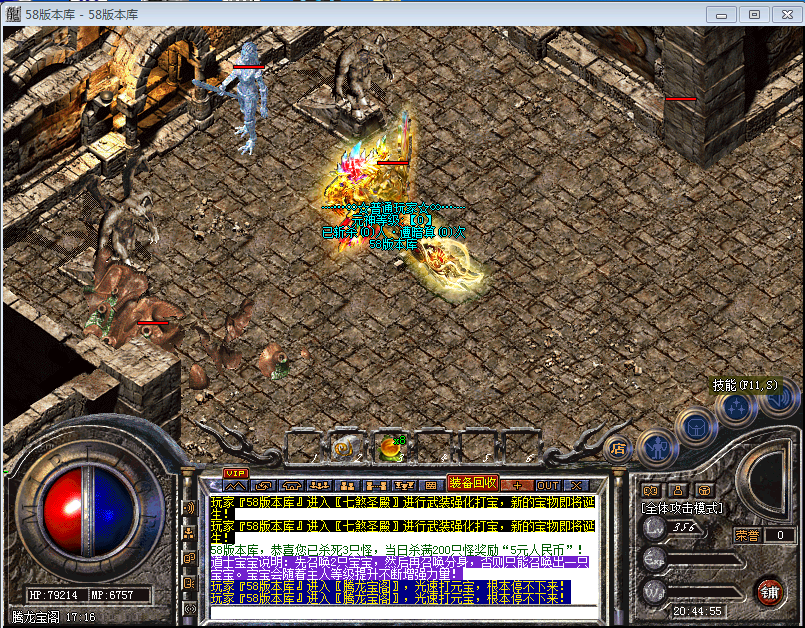
Task: Open the skills sparkle round button
Action: tap(737, 409)
